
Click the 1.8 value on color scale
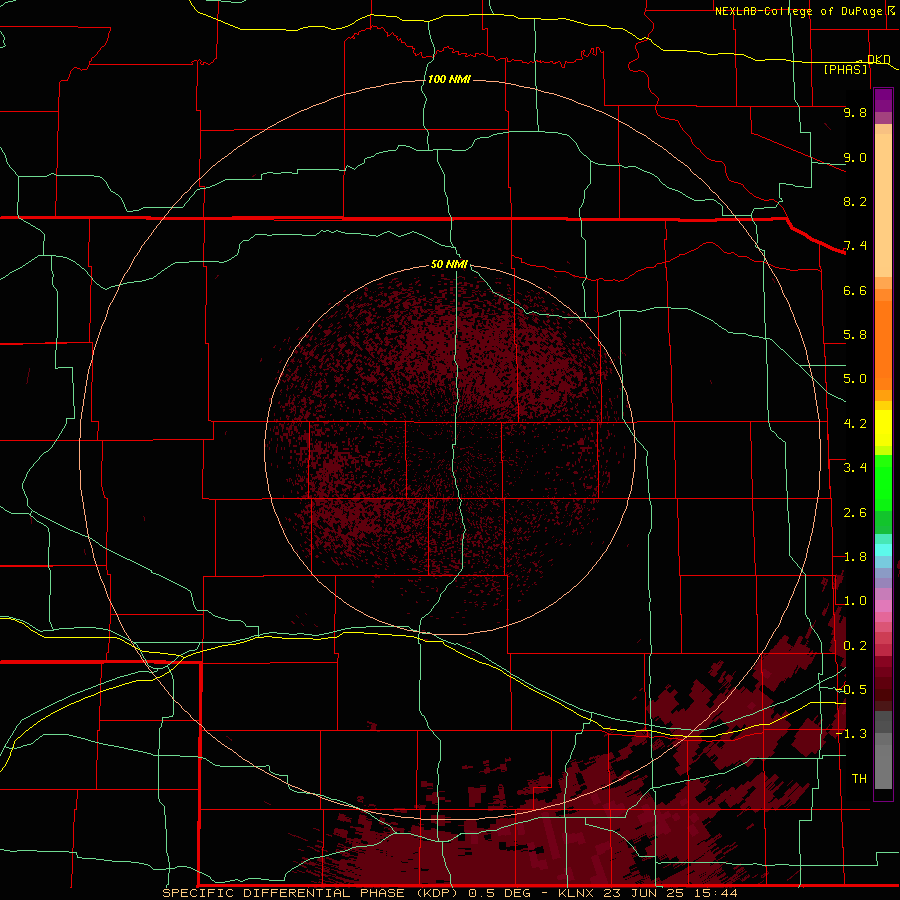[855, 557]
